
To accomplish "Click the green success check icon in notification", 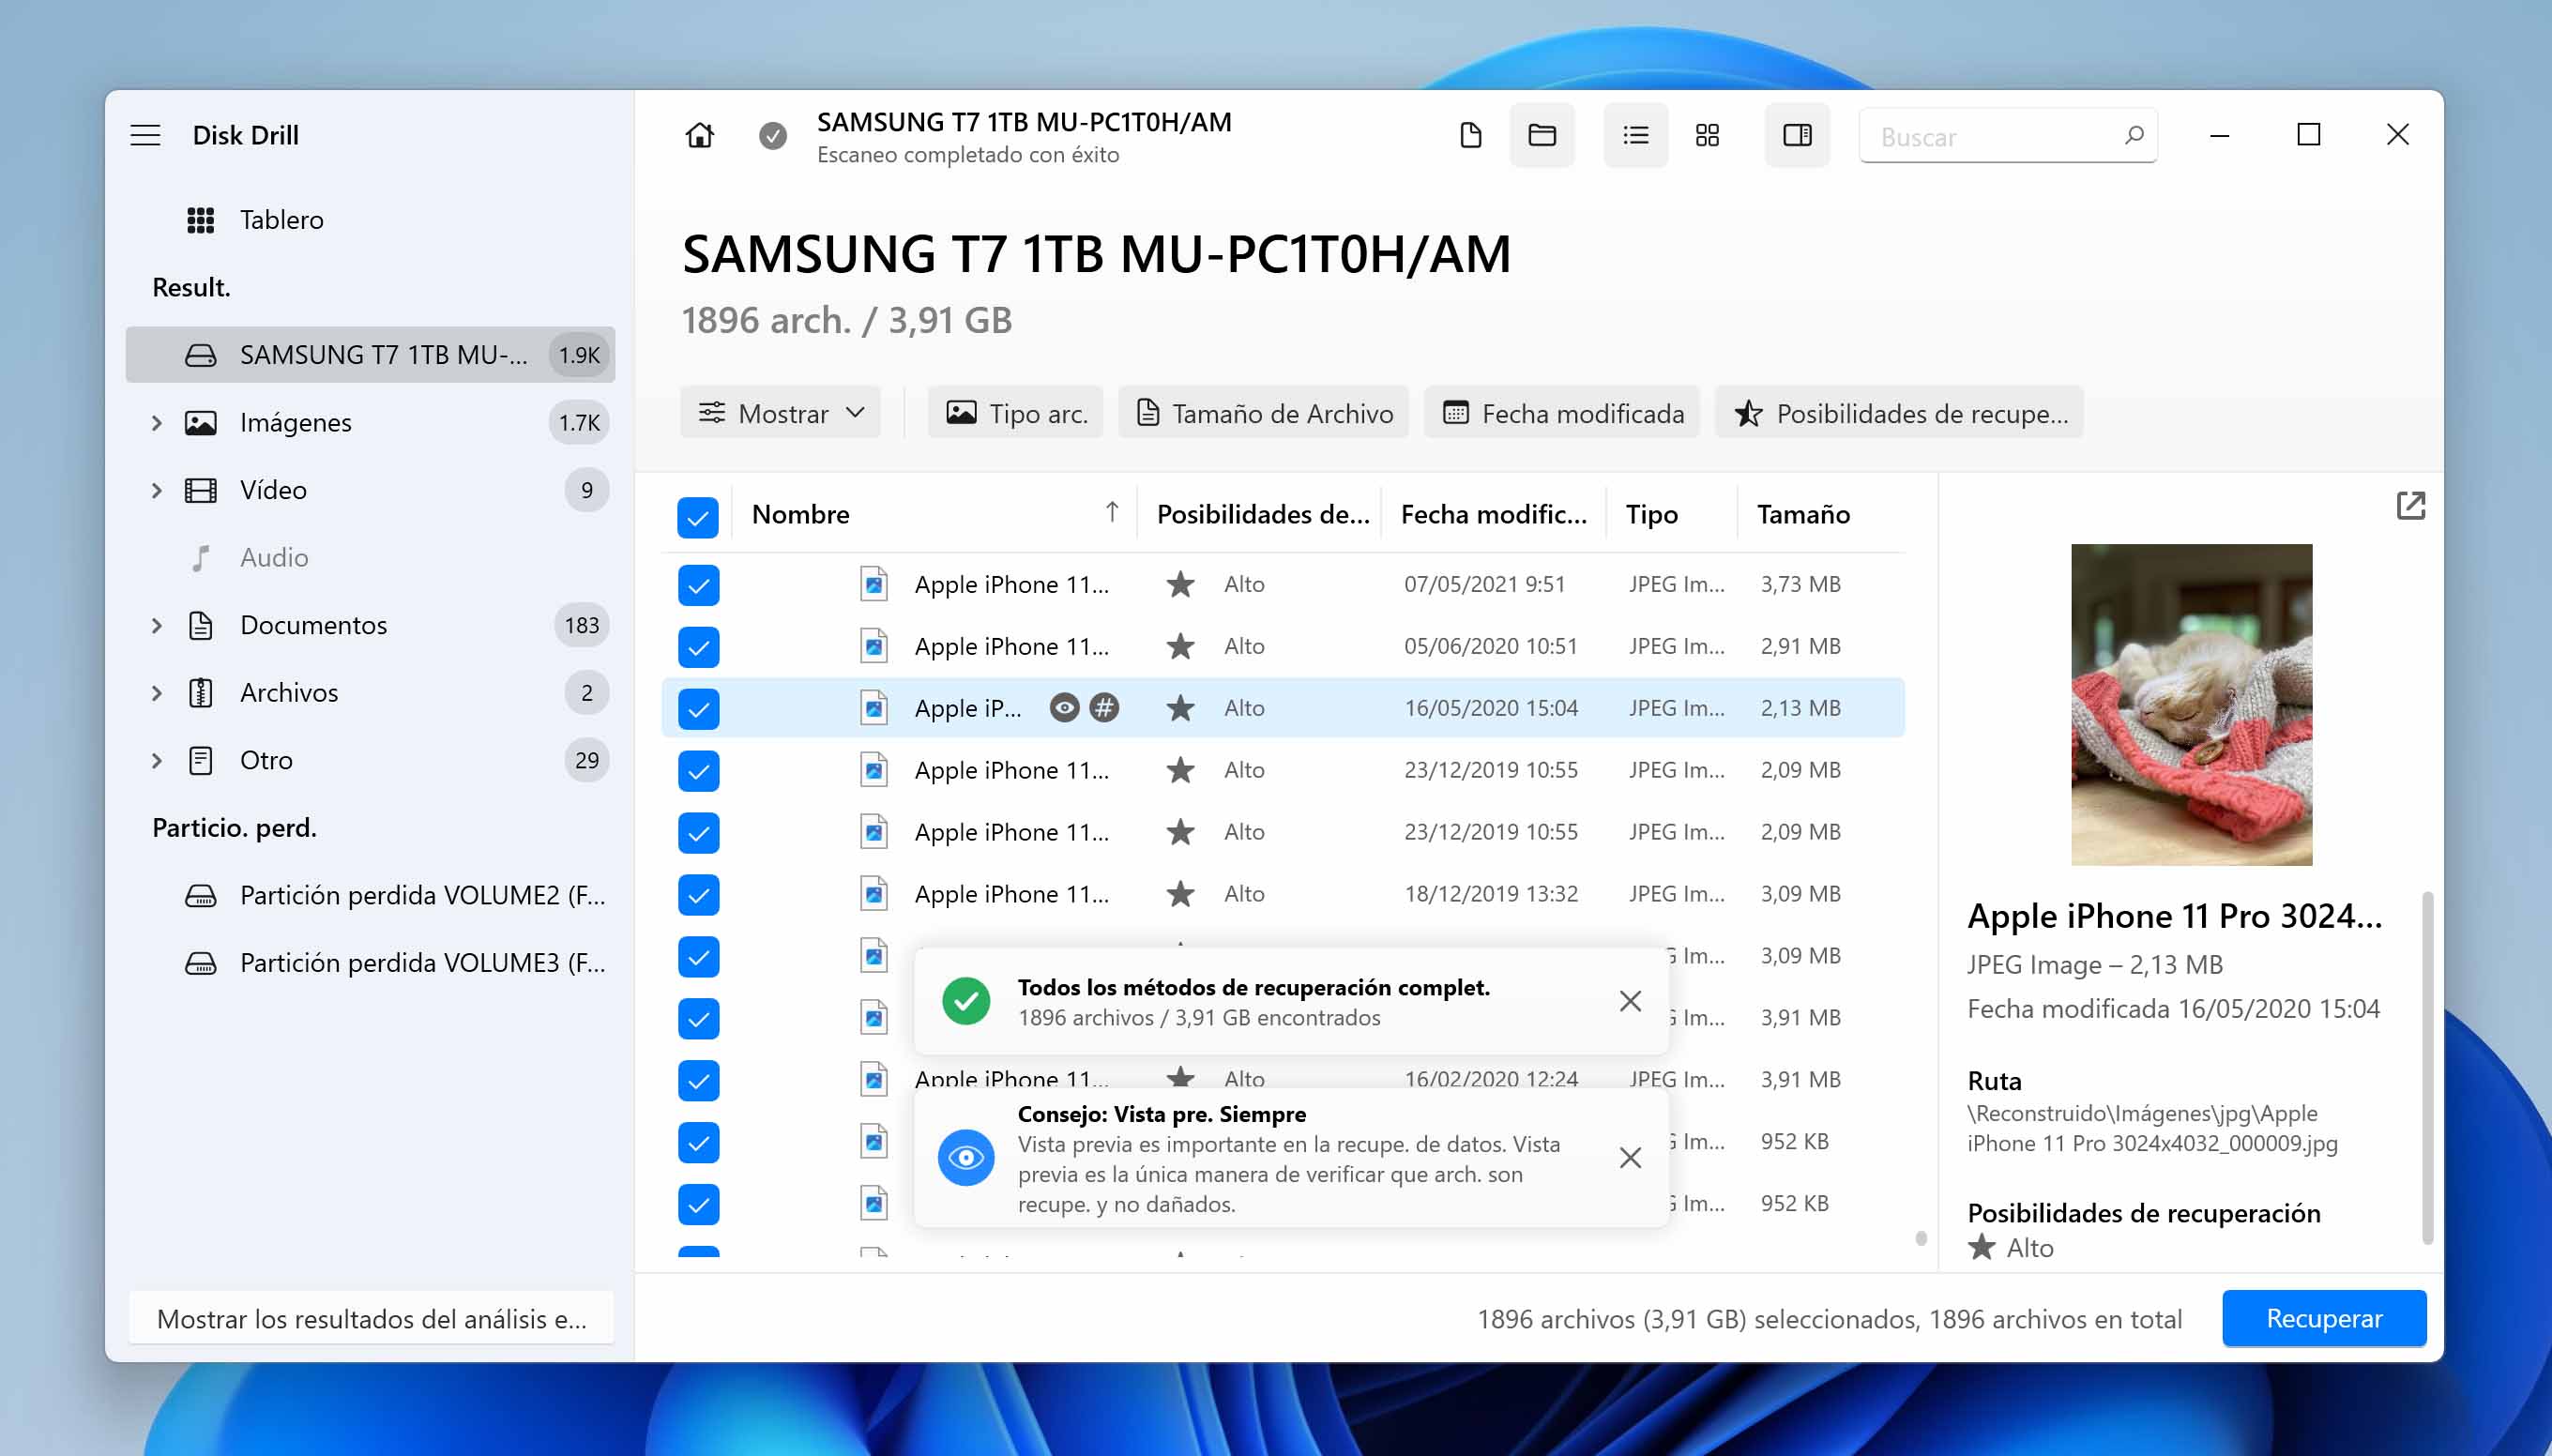I will [965, 1001].
